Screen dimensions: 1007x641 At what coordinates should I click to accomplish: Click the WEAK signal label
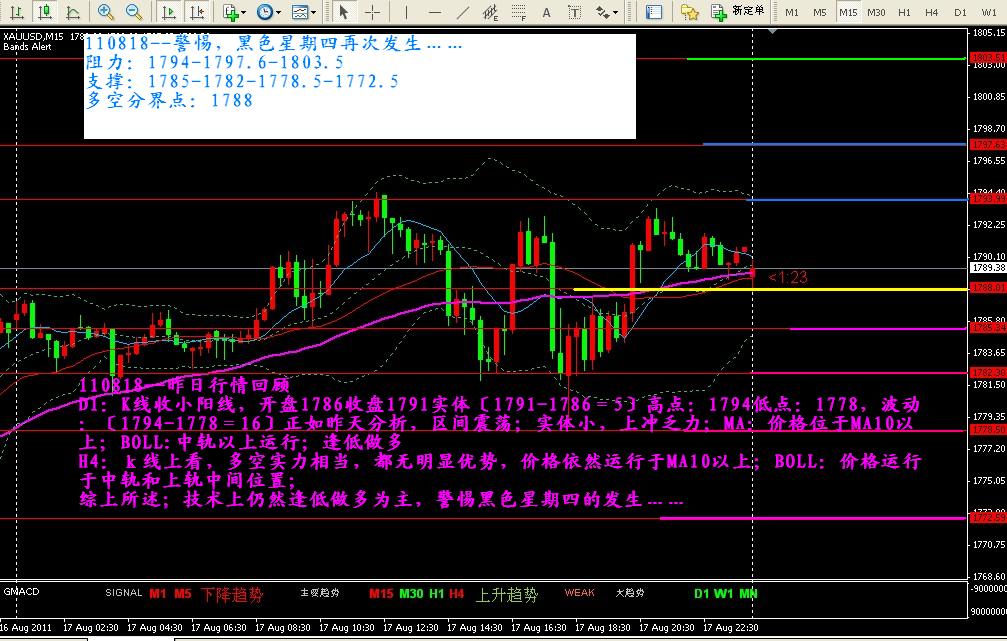(x=579, y=593)
